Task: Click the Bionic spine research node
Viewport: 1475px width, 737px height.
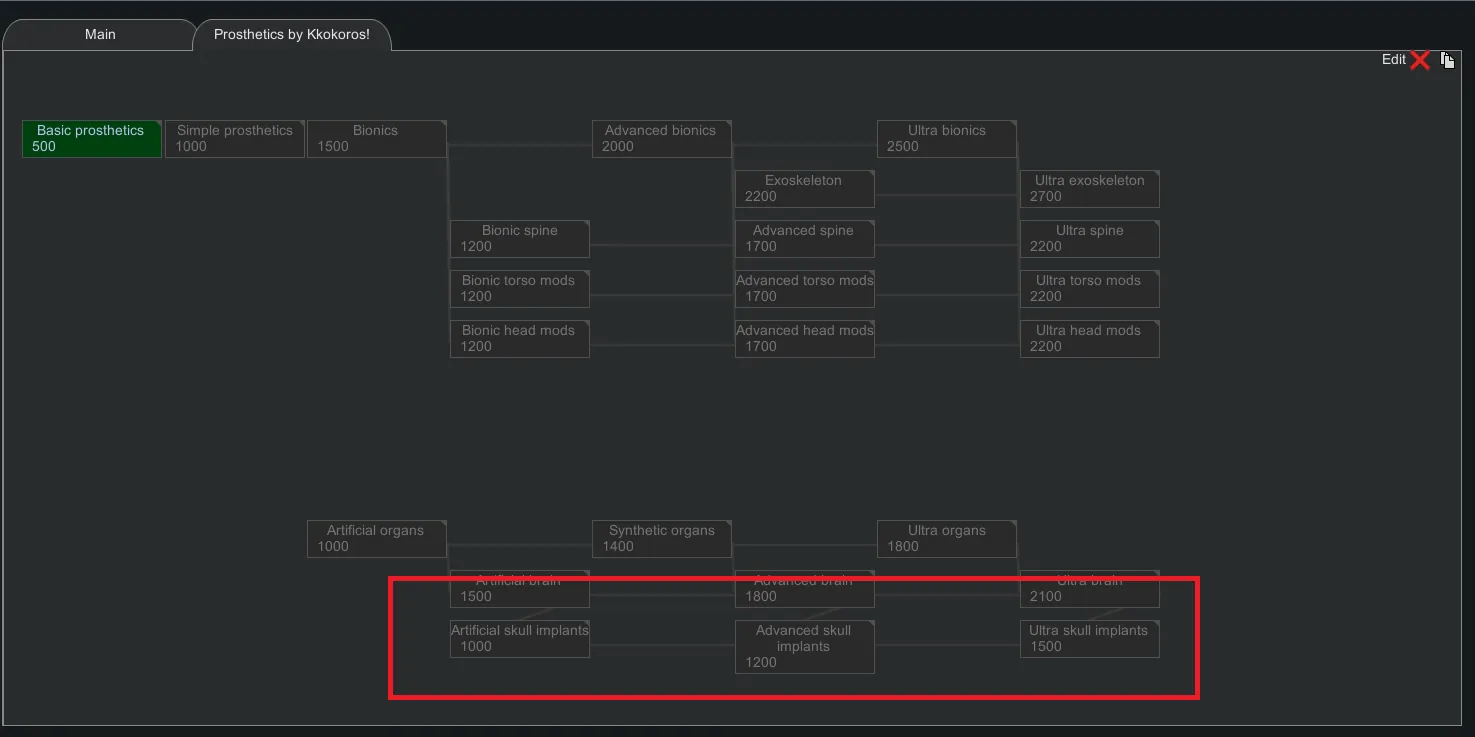Action: point(519,239)
